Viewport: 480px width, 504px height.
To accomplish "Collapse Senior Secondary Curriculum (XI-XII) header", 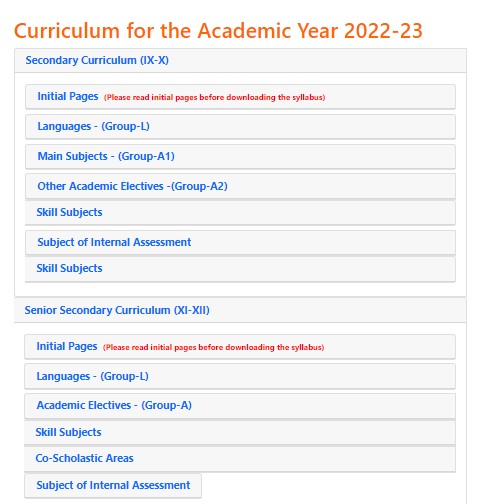I will click(240, 310).
